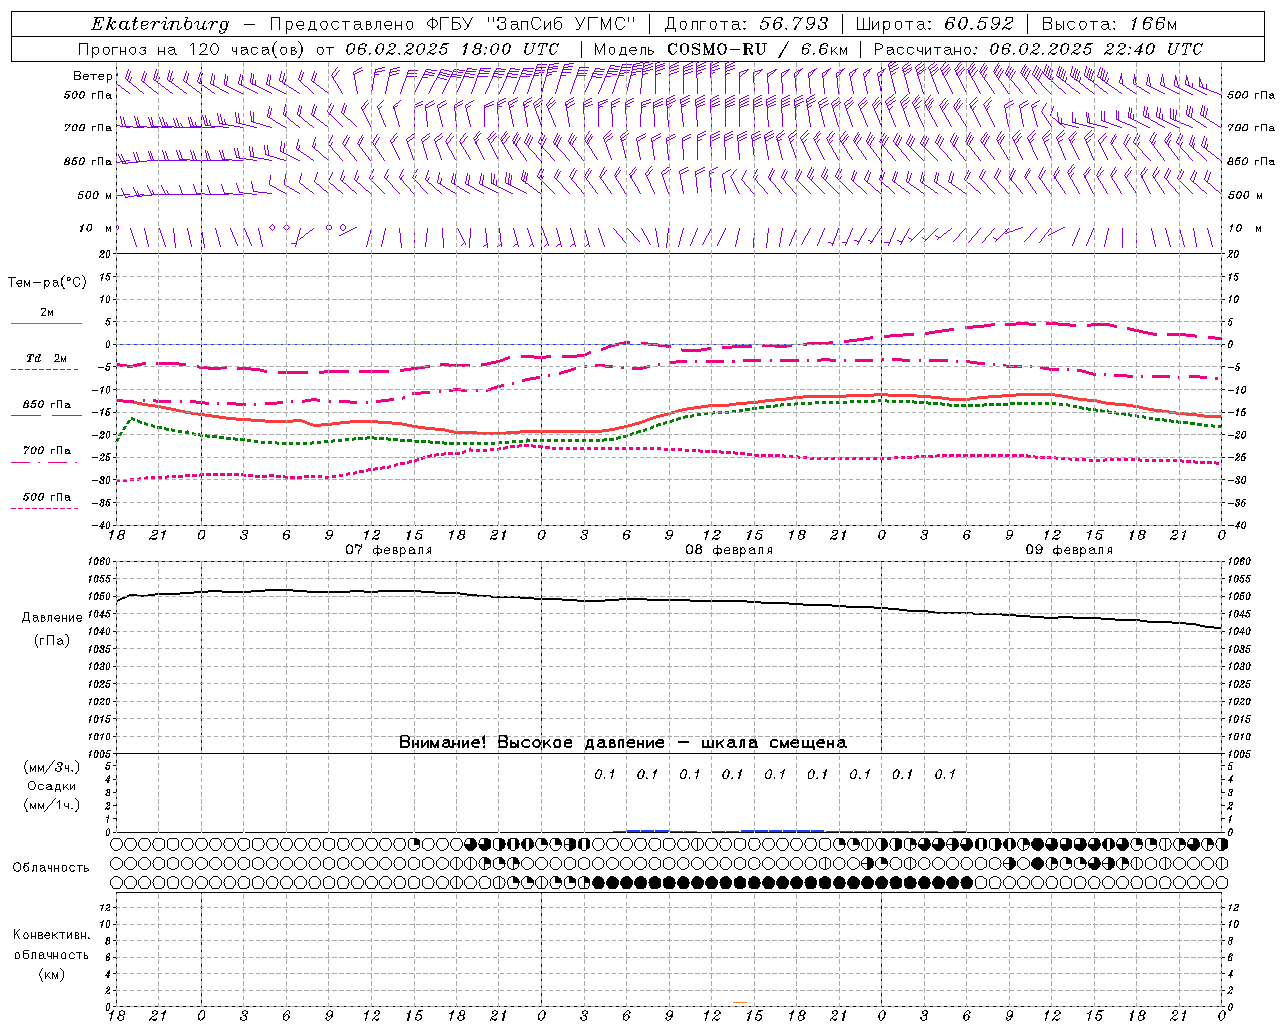This screenshot has height=1024, width=1280.
Task: Select the '07 февраля' date label
Action: tap(389, 550)
